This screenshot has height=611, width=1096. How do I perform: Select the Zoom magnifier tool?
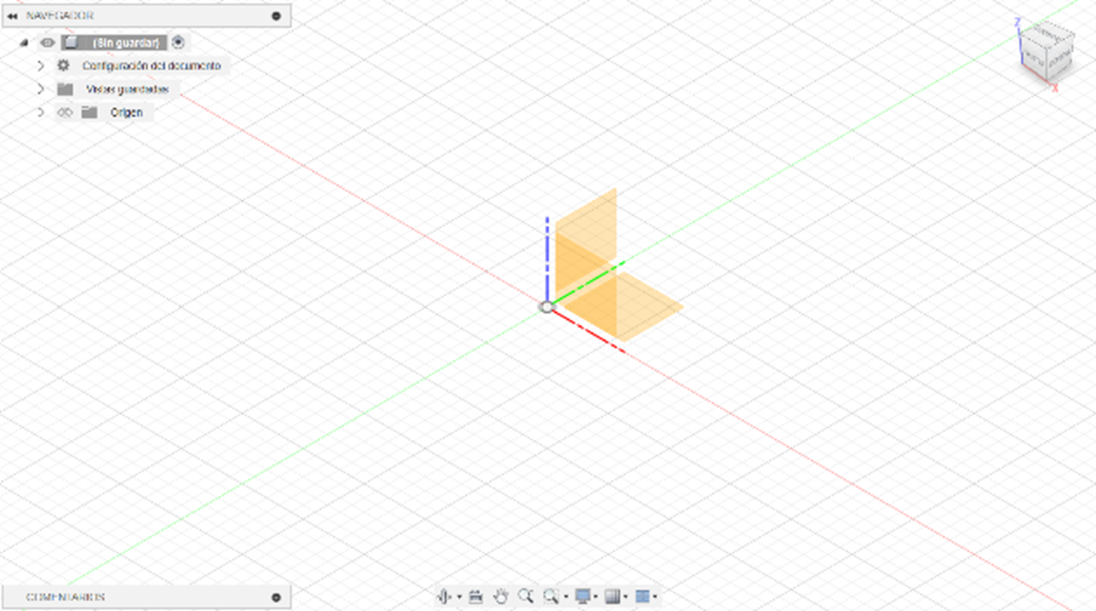tap(526, 596)
